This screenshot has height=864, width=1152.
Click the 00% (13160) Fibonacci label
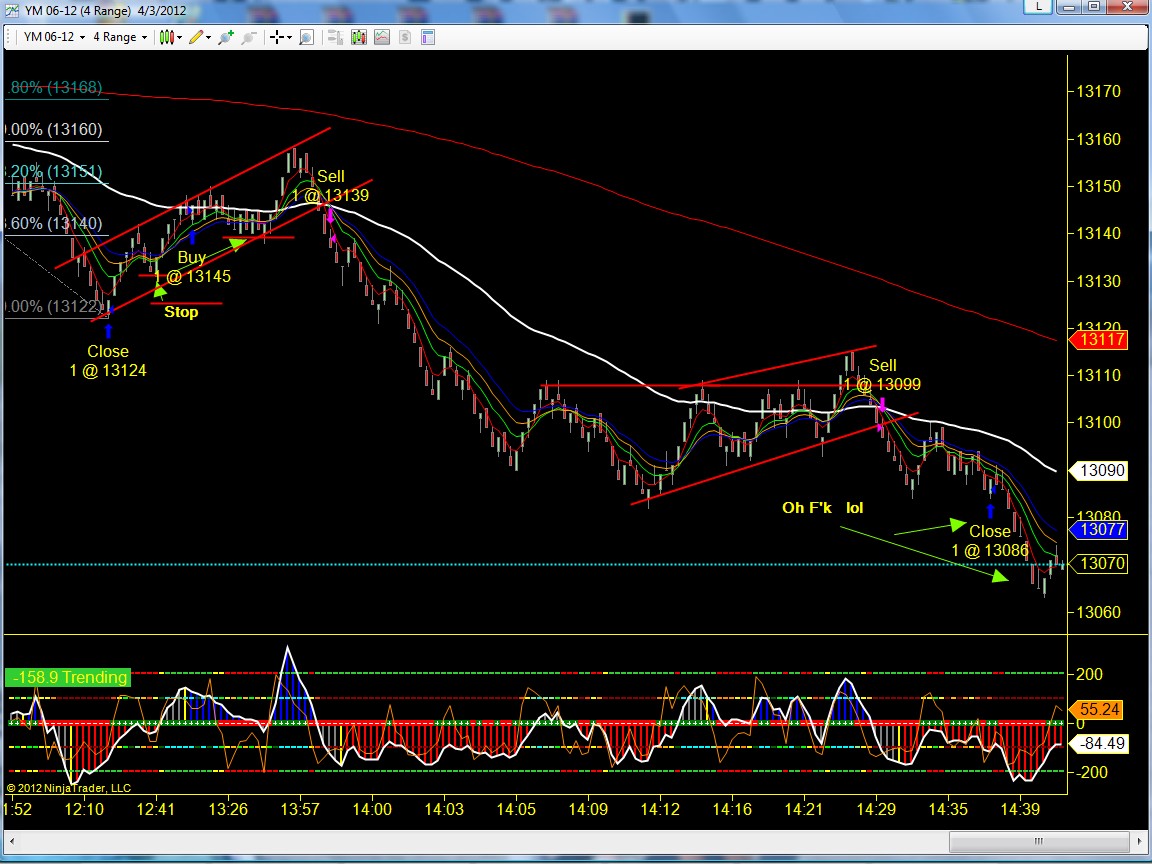click(x=53, y=129)
